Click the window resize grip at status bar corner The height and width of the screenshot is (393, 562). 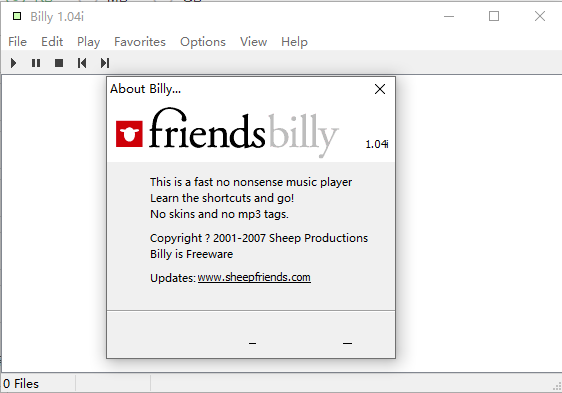[557, 387]
